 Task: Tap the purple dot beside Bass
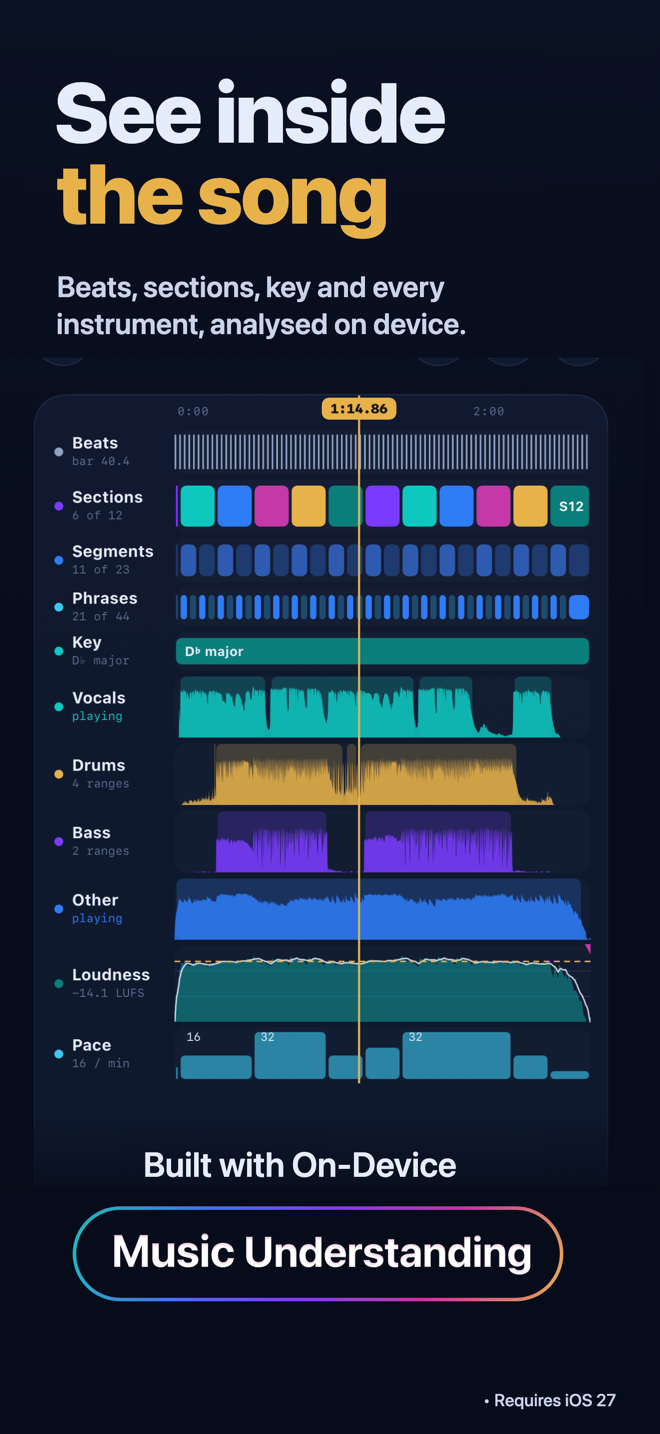click(59, 841)
